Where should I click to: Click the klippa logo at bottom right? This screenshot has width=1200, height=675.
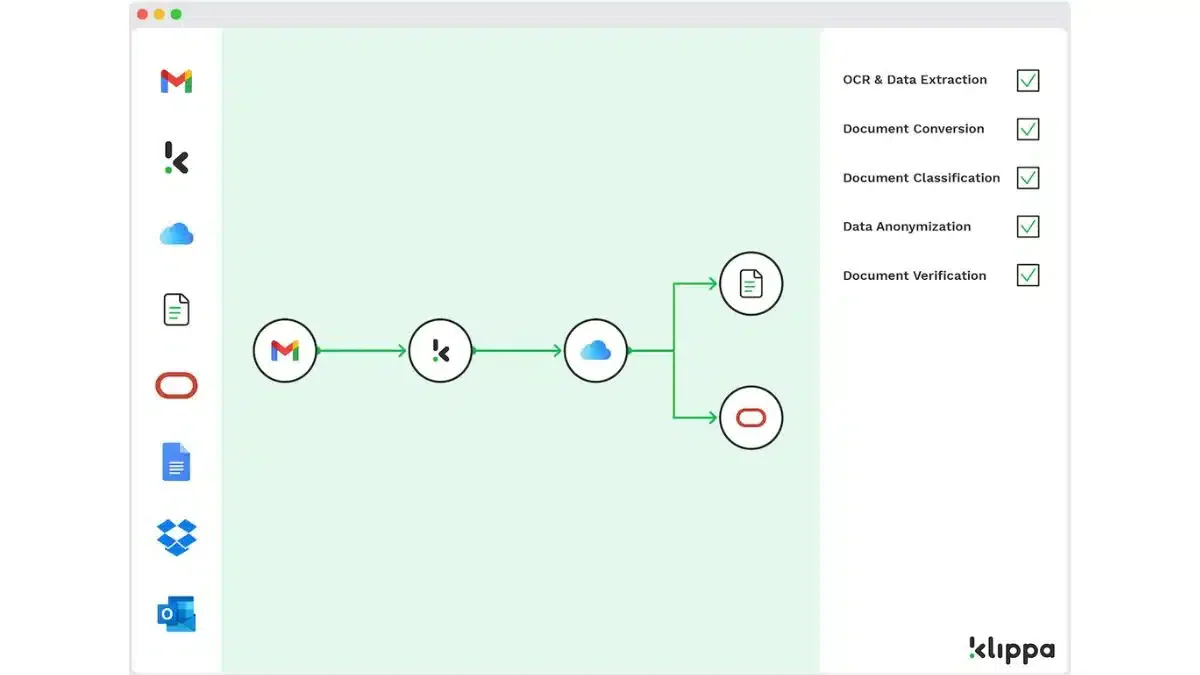[x=1012, y=649]
